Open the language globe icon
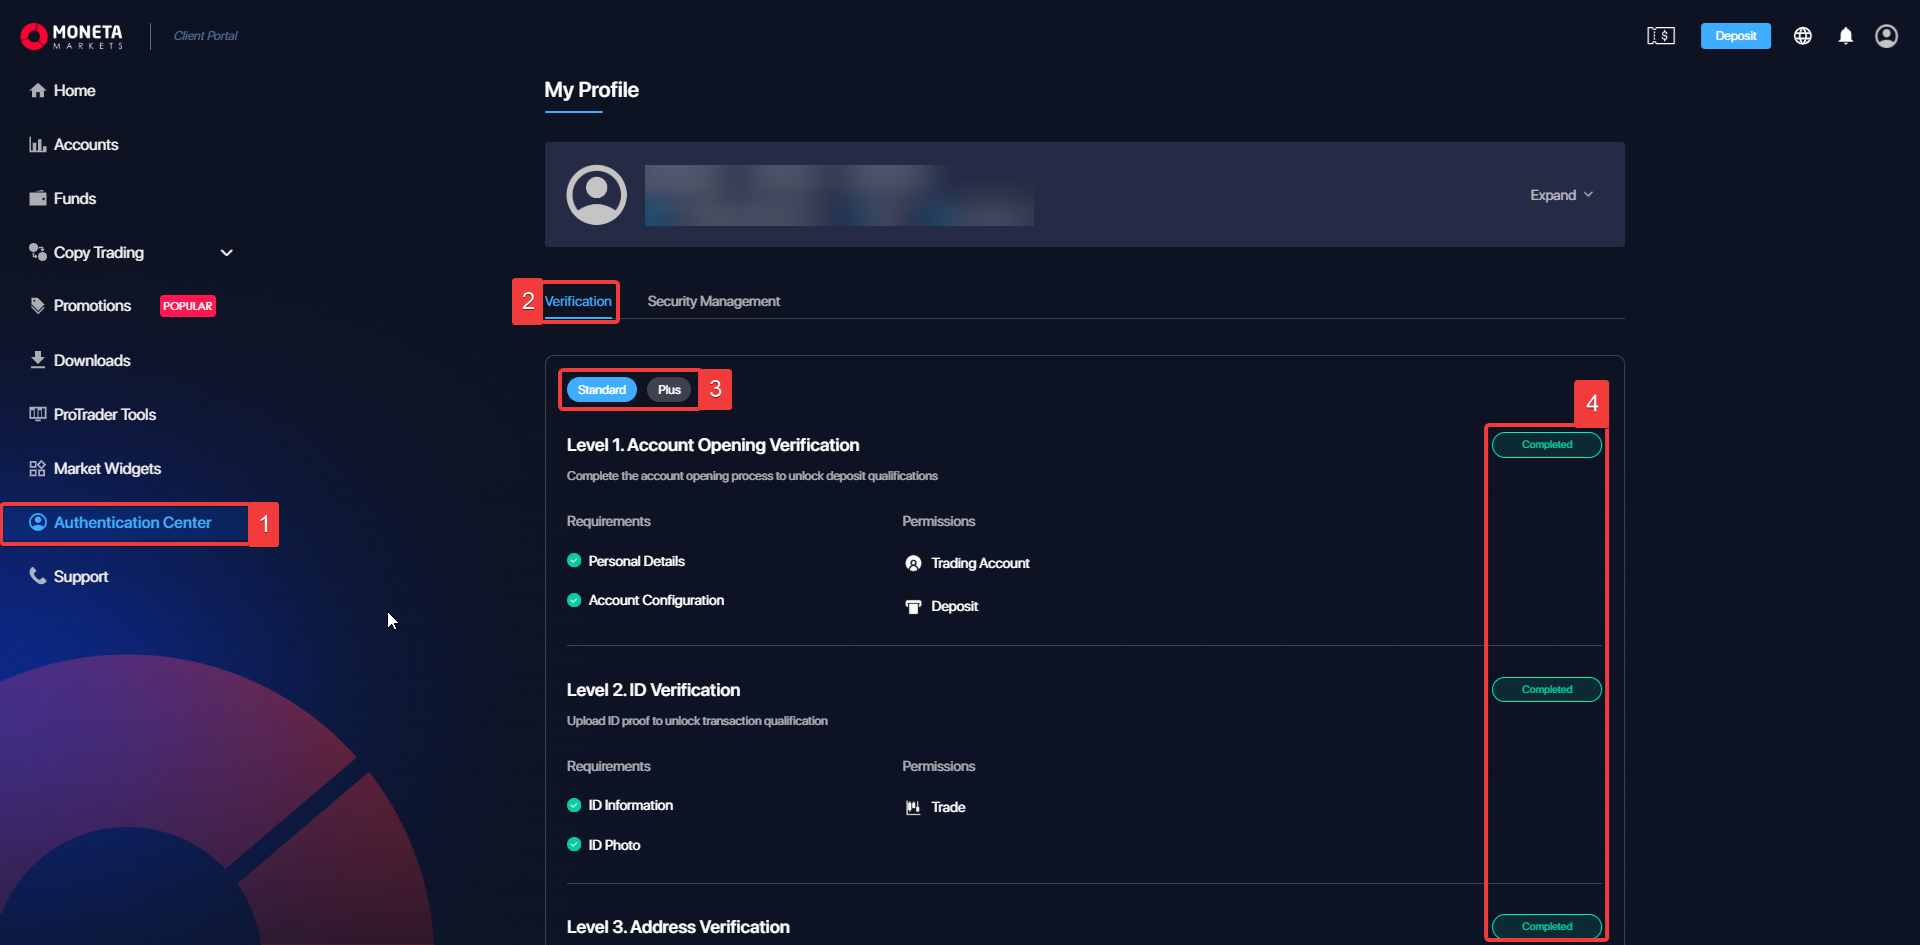The height and width of the screenshot is (945, 1920). point(1803,36)
